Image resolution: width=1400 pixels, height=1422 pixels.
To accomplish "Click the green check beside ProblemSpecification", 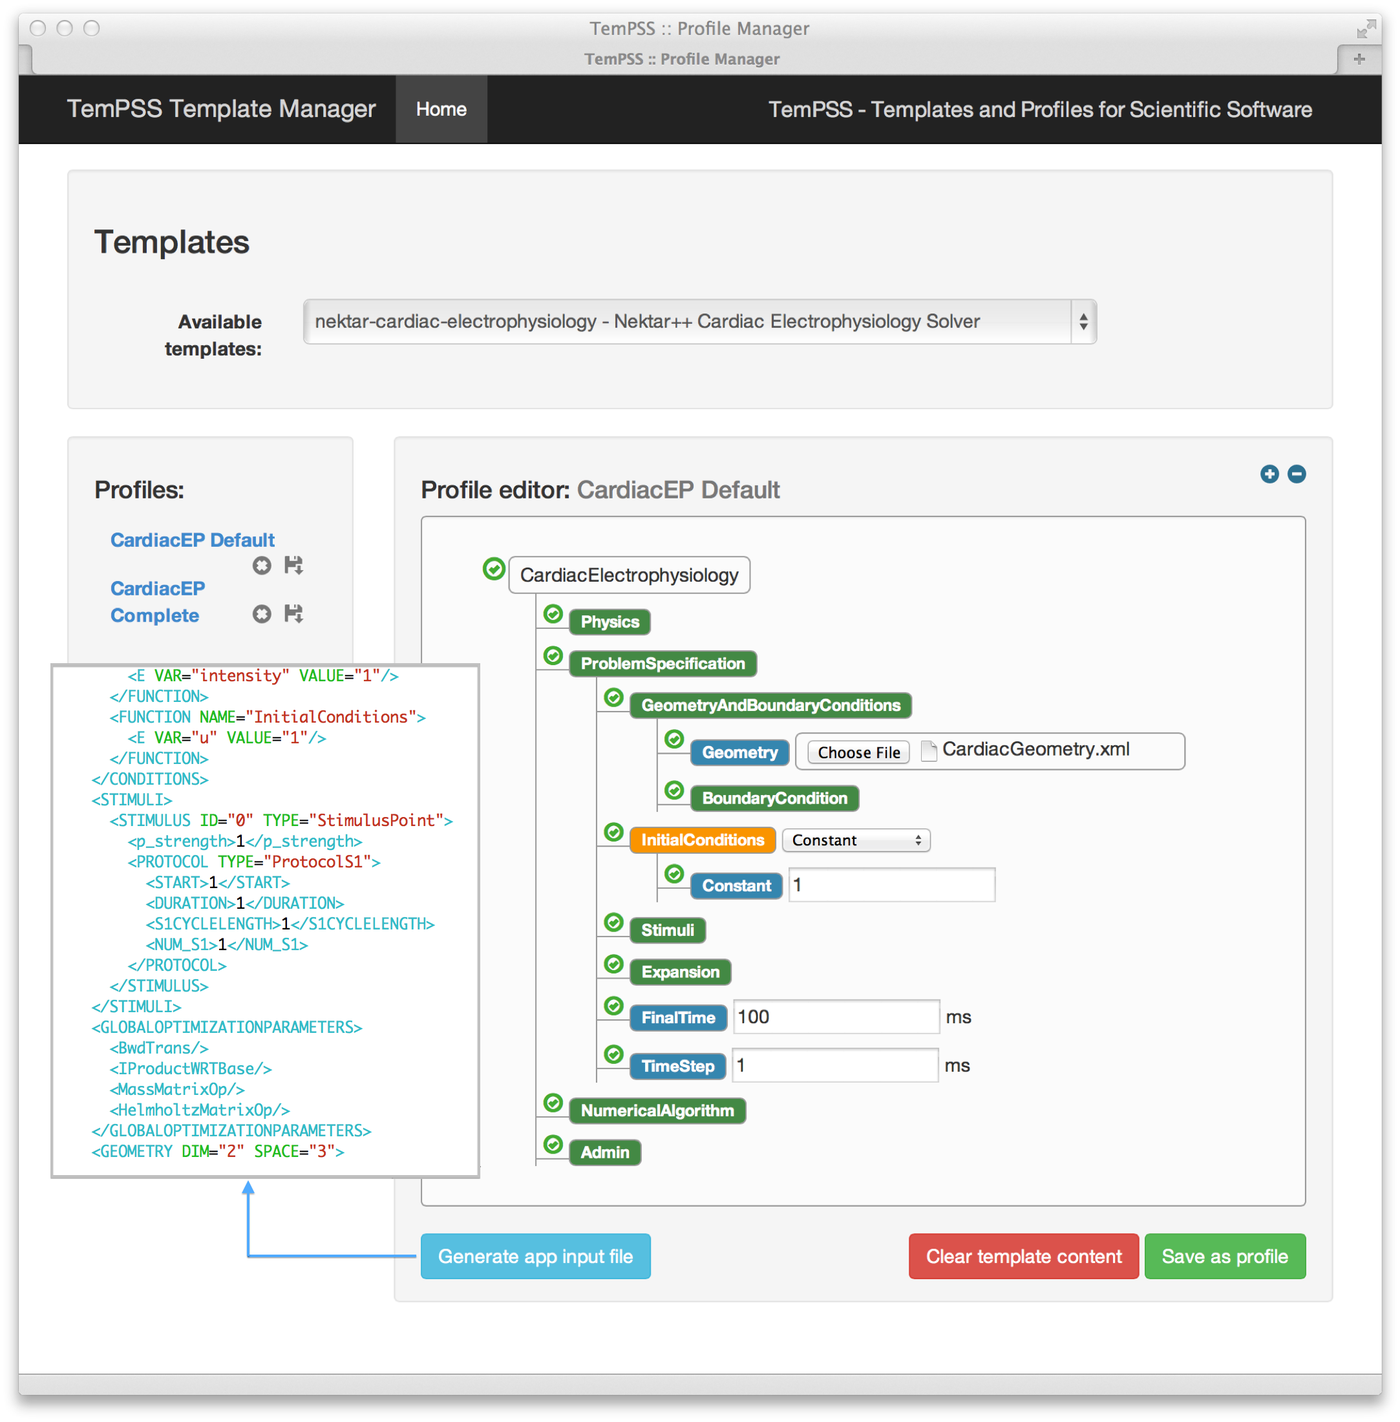I will (x=553, y=656).
